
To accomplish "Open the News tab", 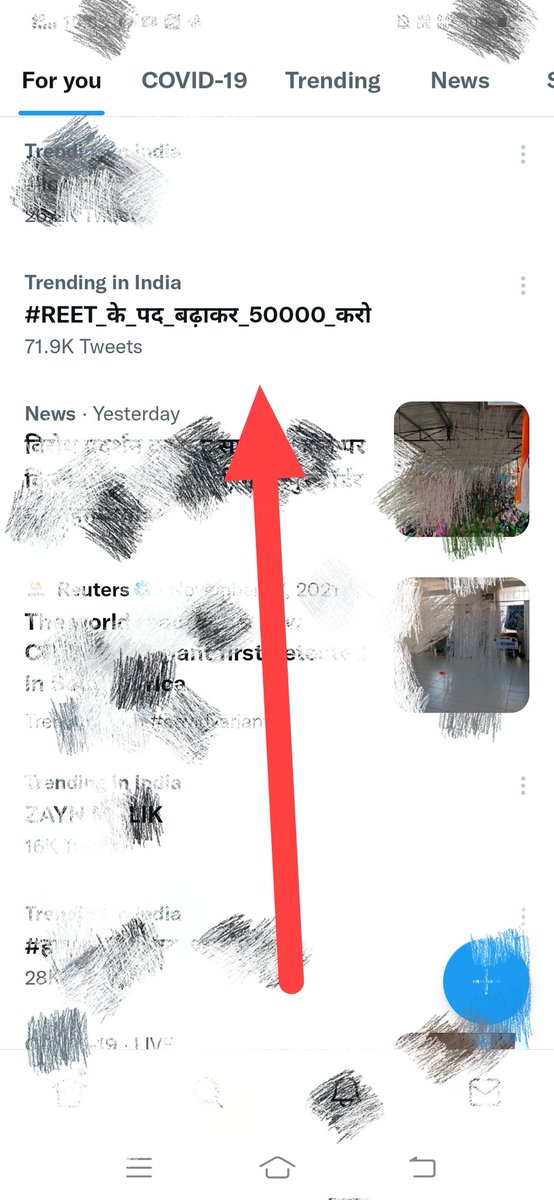I will click(460, 81).
